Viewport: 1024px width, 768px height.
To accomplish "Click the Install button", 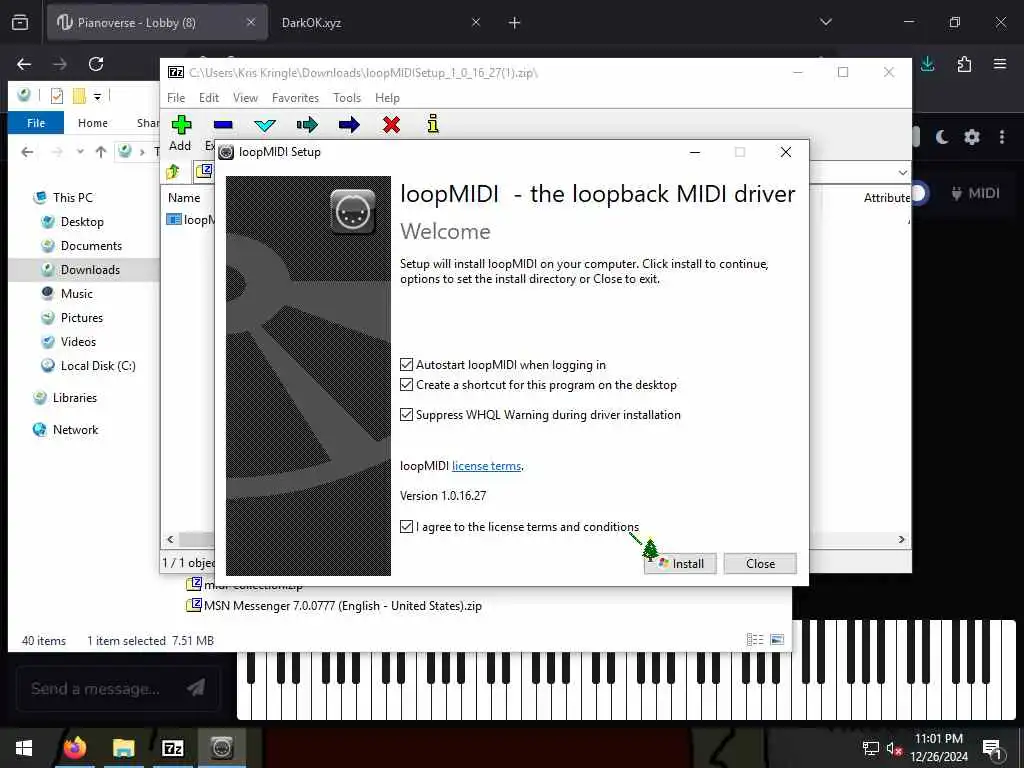I will [680, 564].
